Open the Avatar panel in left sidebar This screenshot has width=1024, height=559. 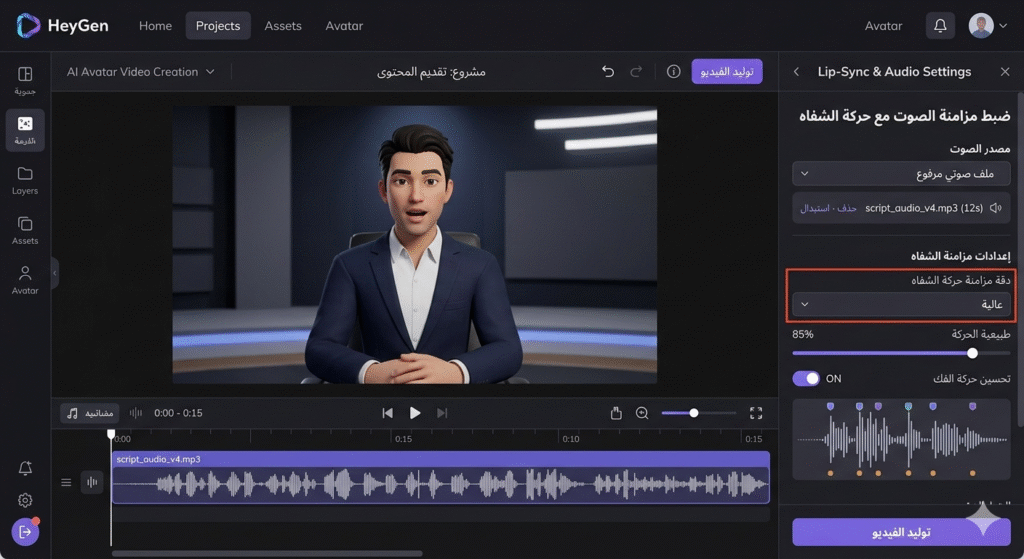[x=25, y=279]
